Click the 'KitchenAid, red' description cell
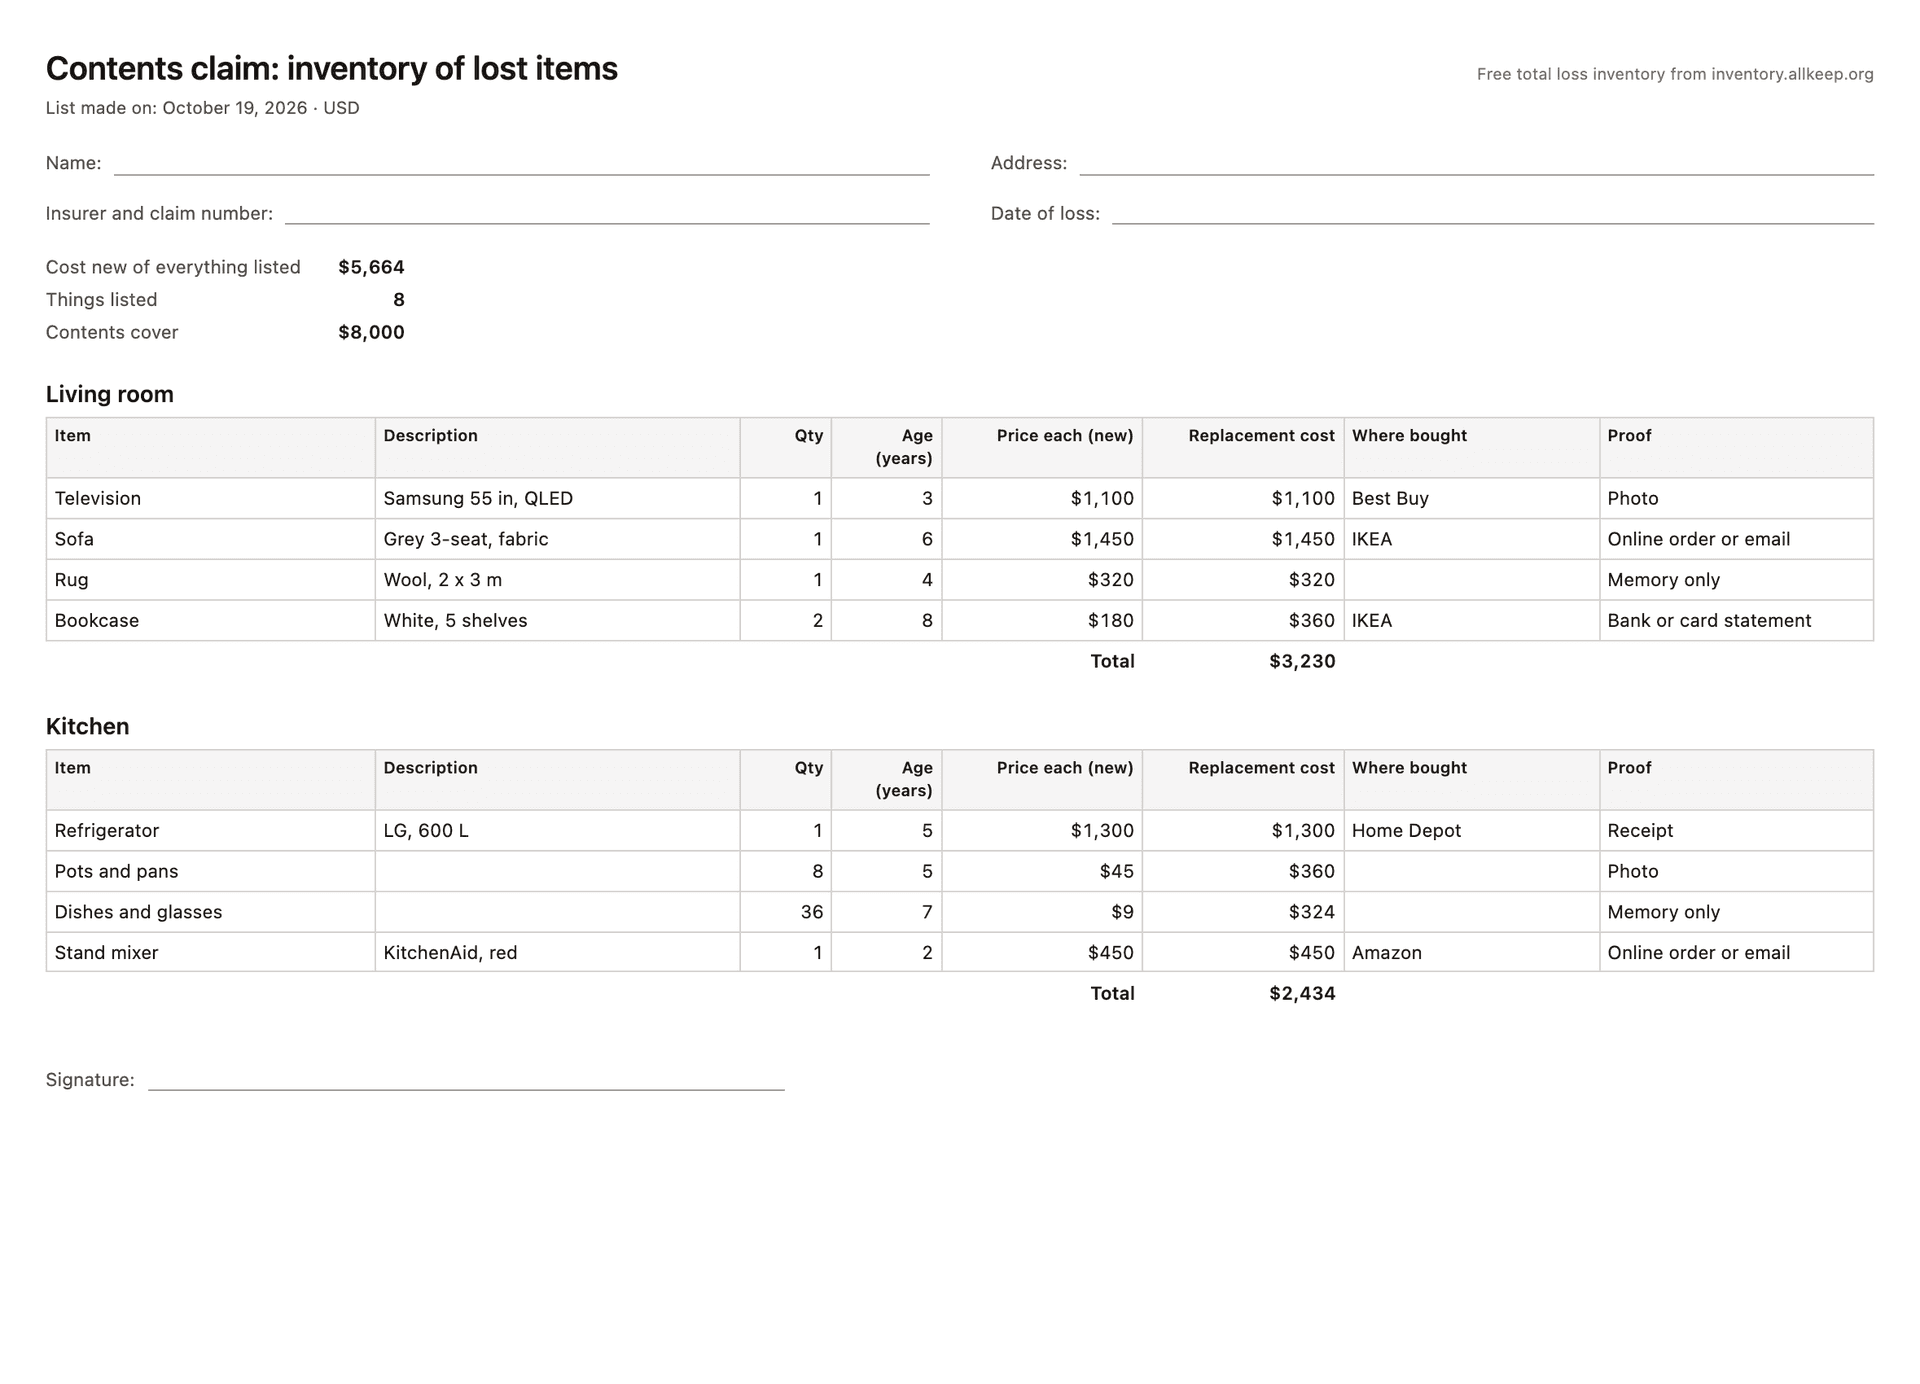The image size is (1920, 1384). click(558, 952)
